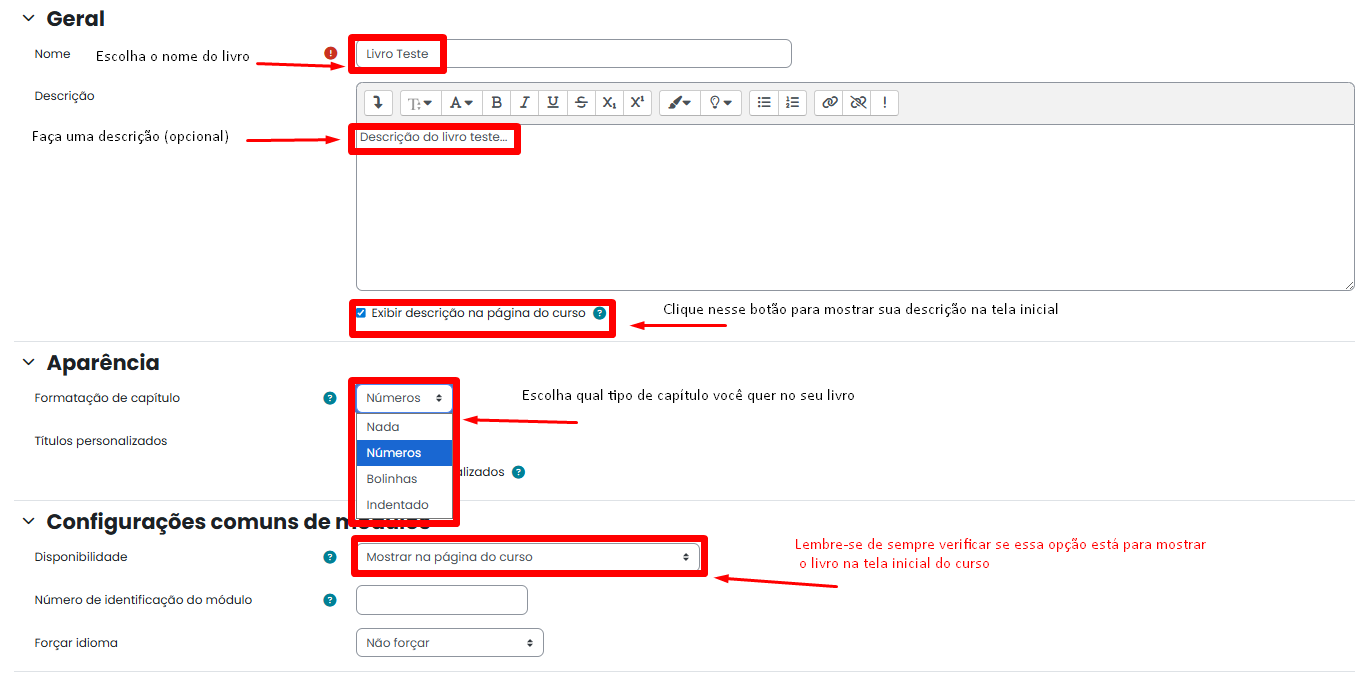Select the superscript formatting icon
The height and width of the screenshot is (677, 1358).
pos(637,102)
